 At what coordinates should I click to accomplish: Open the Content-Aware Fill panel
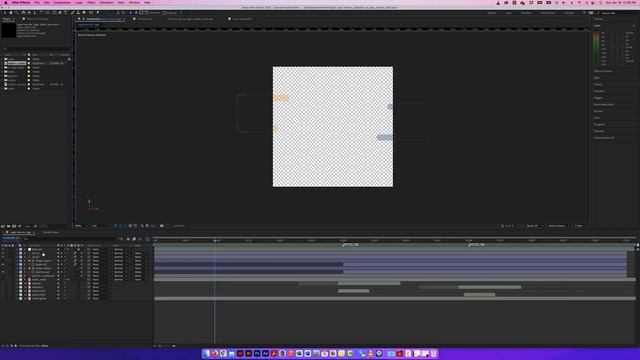pos(604,138)
